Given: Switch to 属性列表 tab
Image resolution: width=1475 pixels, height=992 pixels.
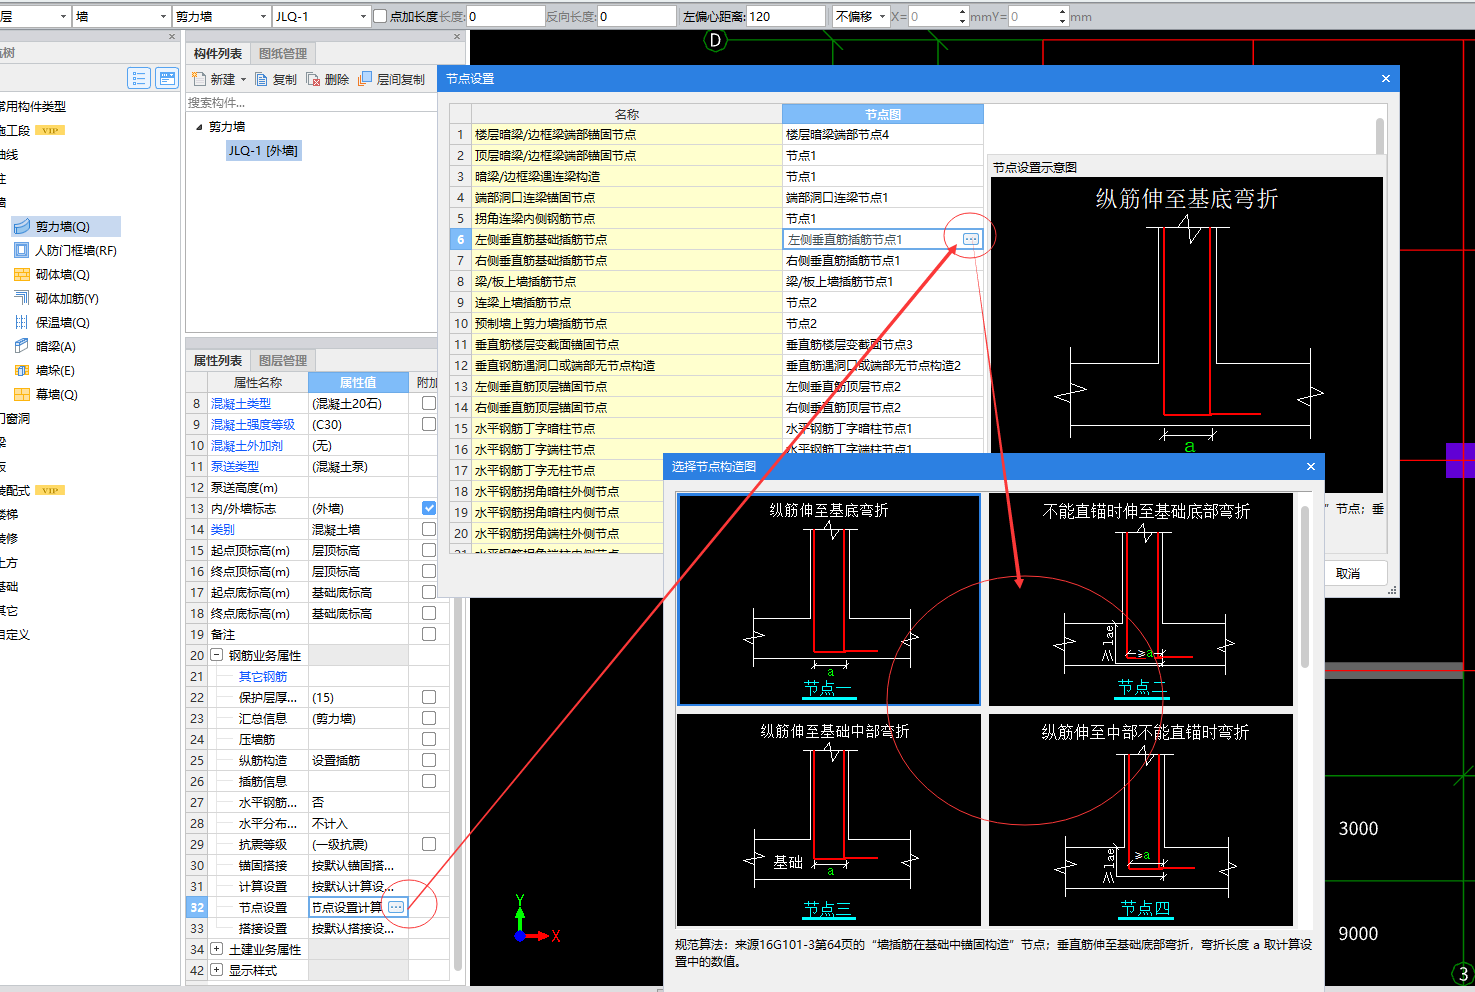Looking at the screenshot, I should coord(218,361).
